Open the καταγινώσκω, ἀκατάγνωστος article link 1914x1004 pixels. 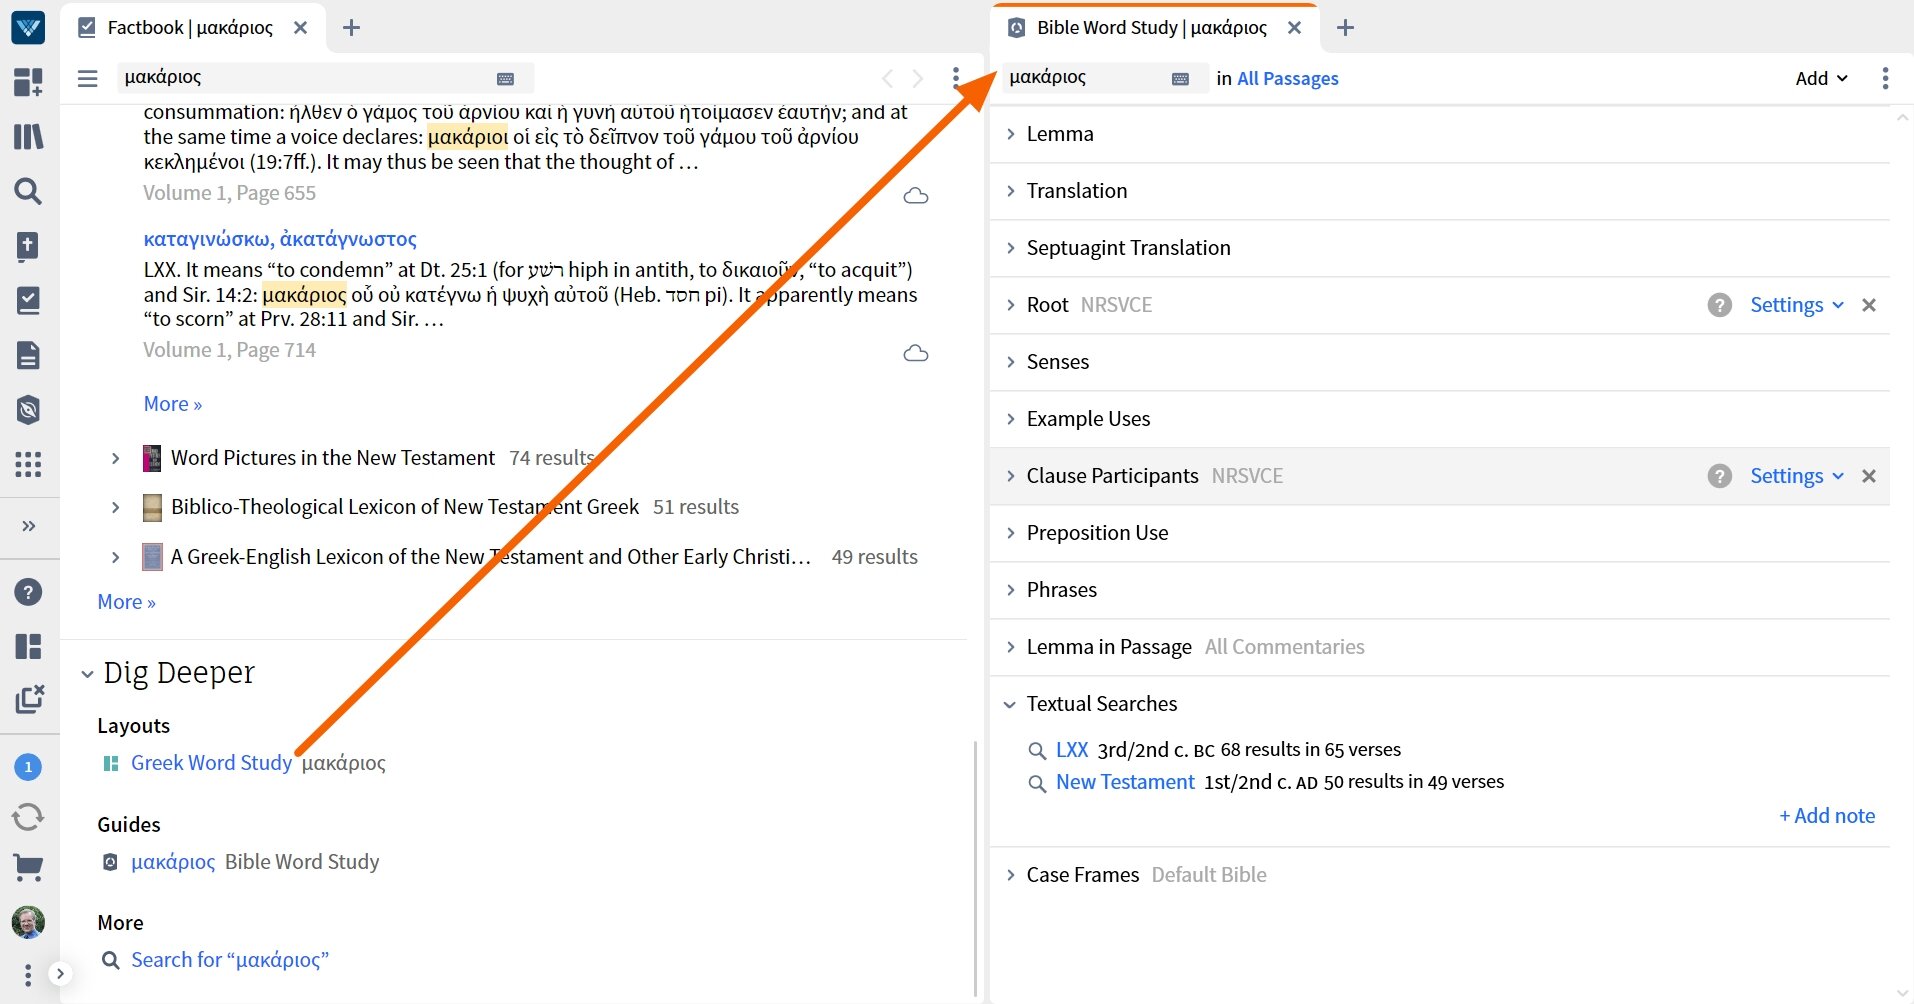(x=280, y=239)
